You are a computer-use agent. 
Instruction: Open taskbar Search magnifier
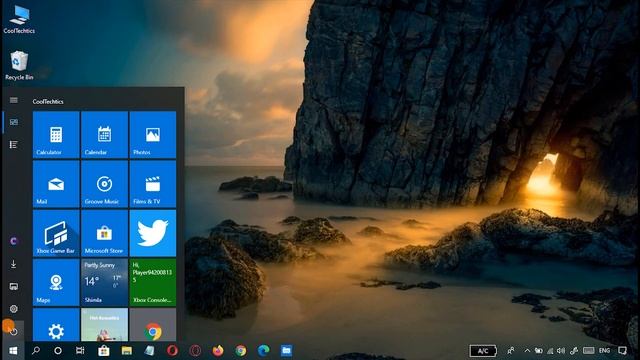click(36, 351)
